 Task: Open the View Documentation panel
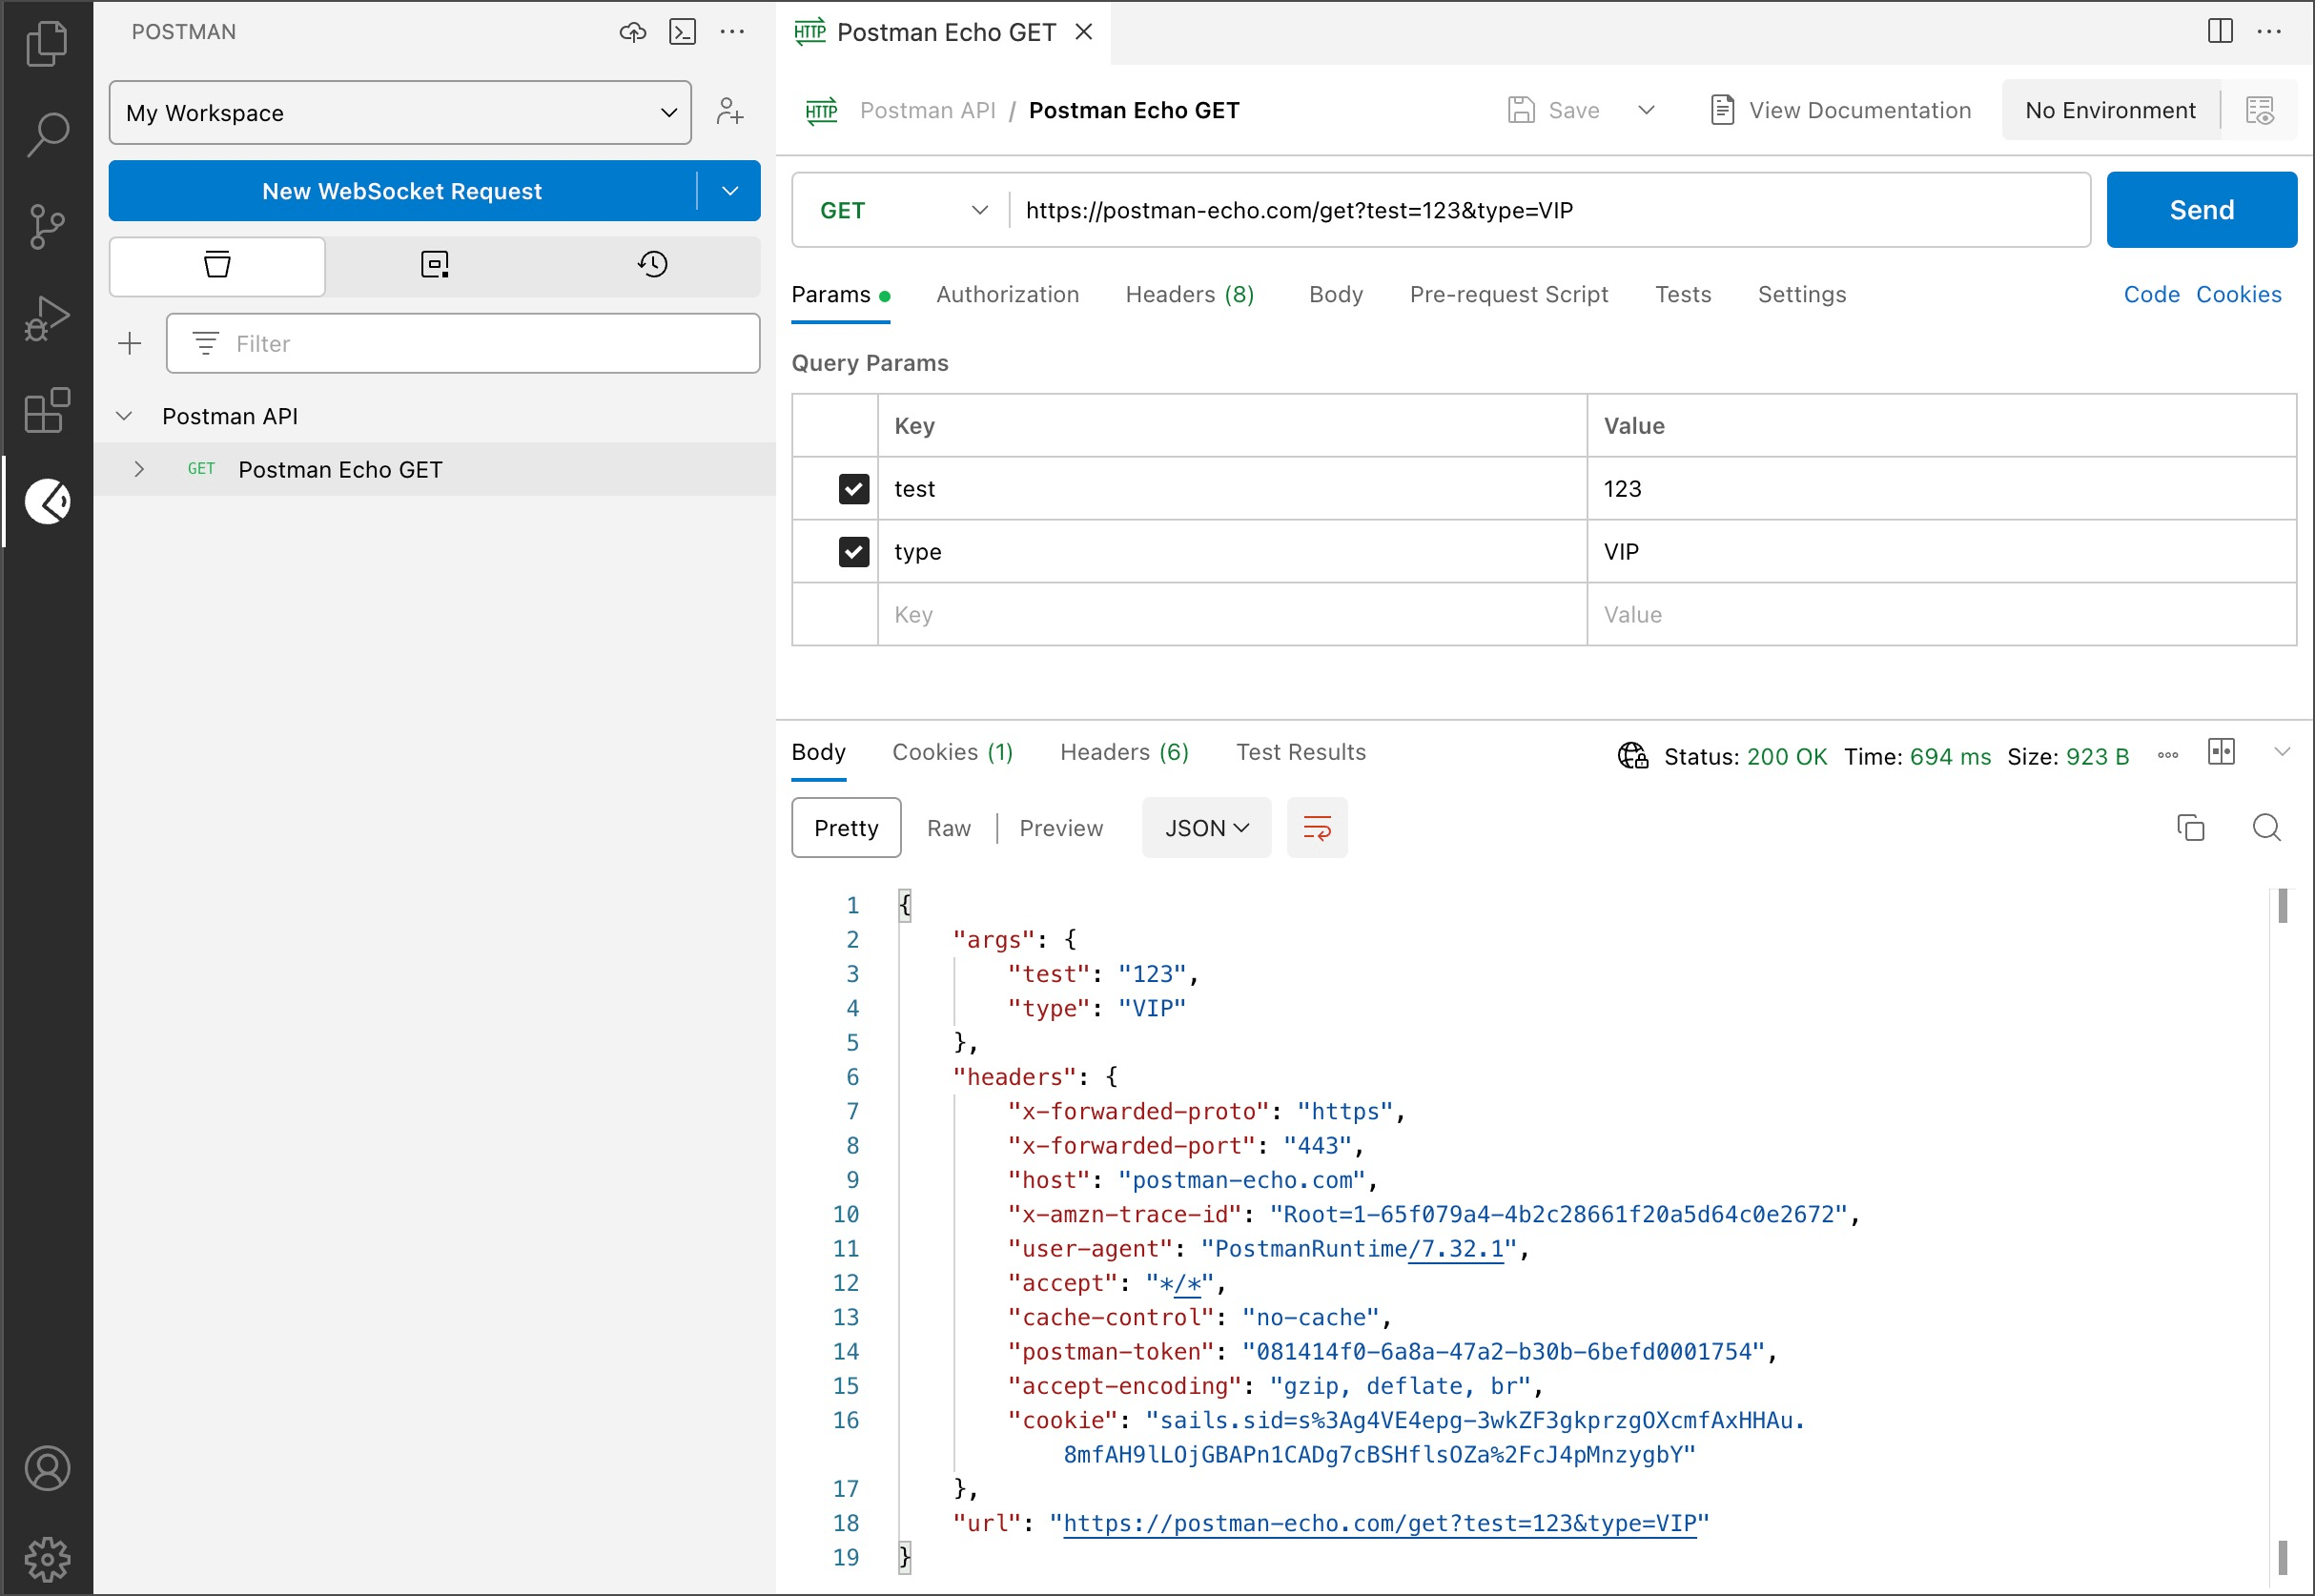1836,111
